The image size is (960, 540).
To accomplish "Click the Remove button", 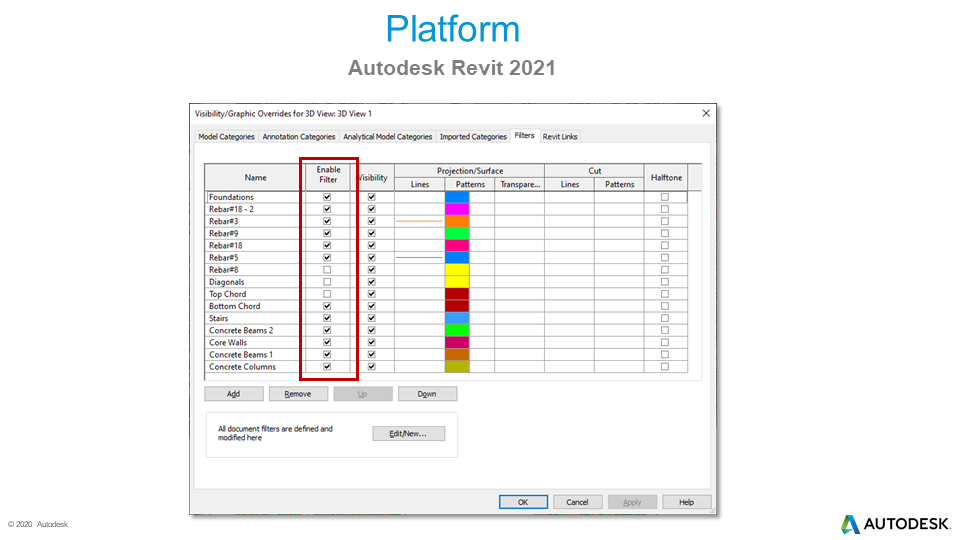I will [298, 394].
